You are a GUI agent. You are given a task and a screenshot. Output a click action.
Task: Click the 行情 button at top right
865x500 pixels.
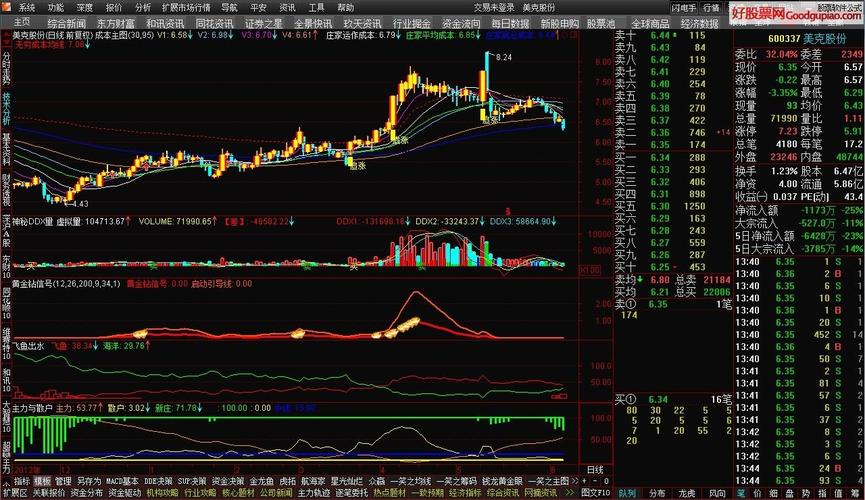coord(712,8)
